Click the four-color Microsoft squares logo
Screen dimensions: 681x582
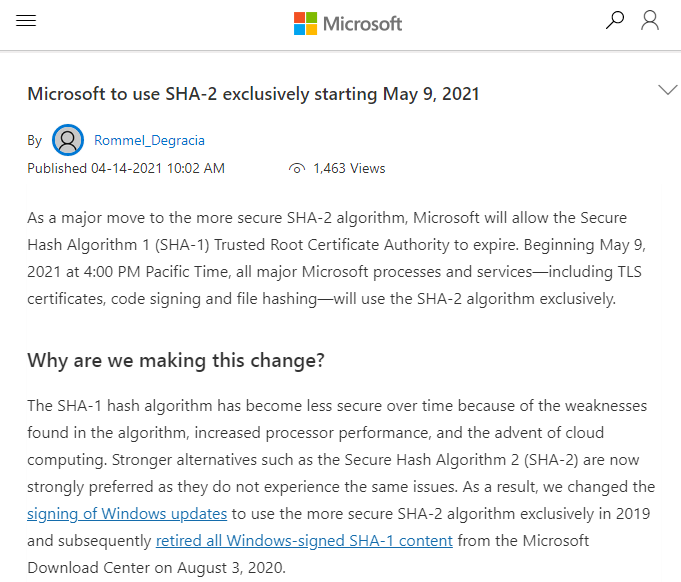pyautogui.click(x=305, y=23)
